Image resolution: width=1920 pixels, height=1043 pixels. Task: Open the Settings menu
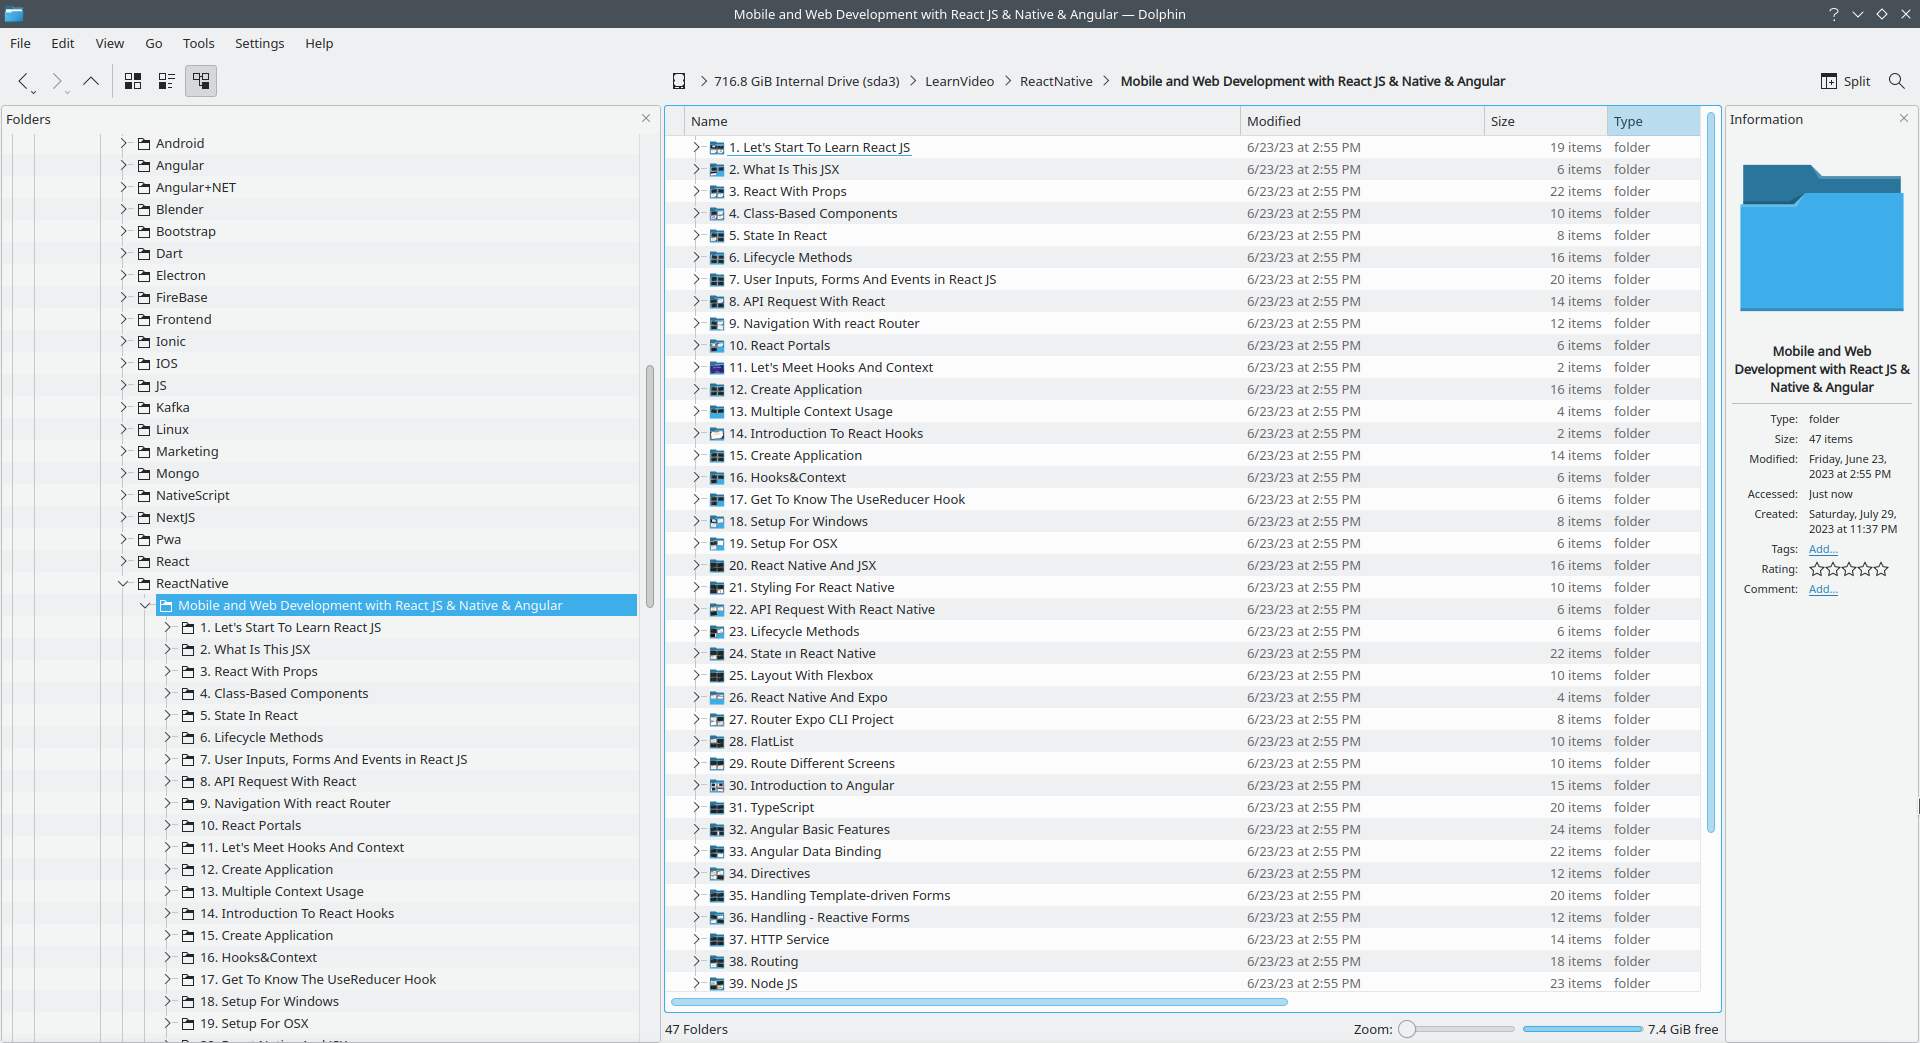[260, 43]
